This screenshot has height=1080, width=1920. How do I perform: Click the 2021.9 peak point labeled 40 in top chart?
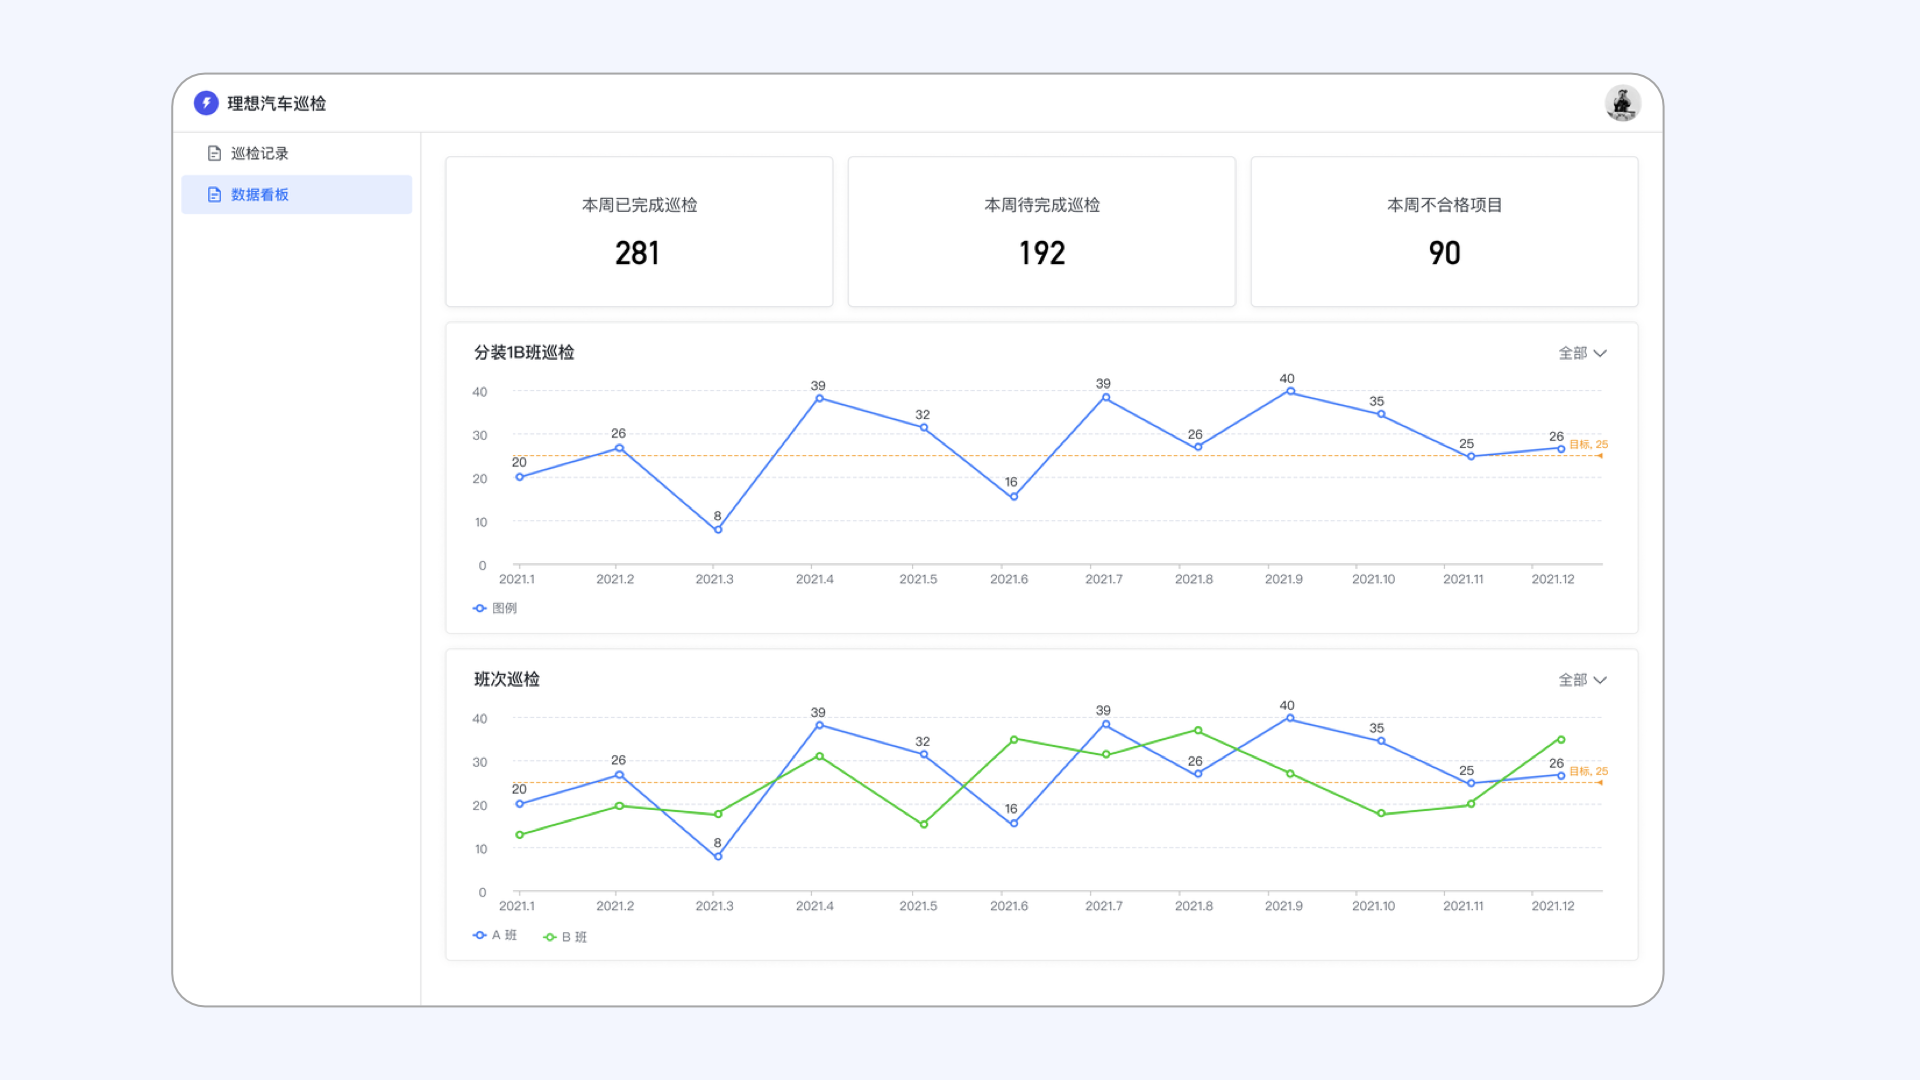click(1290, 392)
